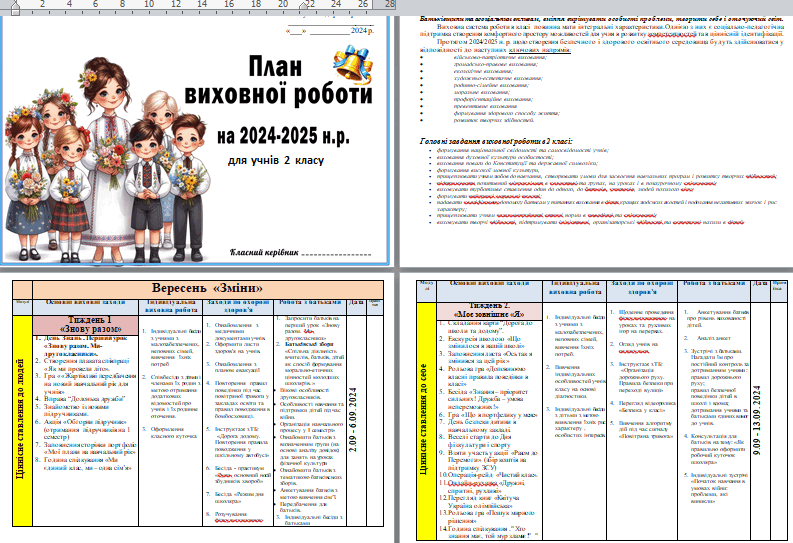Click the item 'Веселі старти до Дня фізкультури і спорту'
Image resolution: width=793 pixels, height=543 pixels.
tap(479, 441)
